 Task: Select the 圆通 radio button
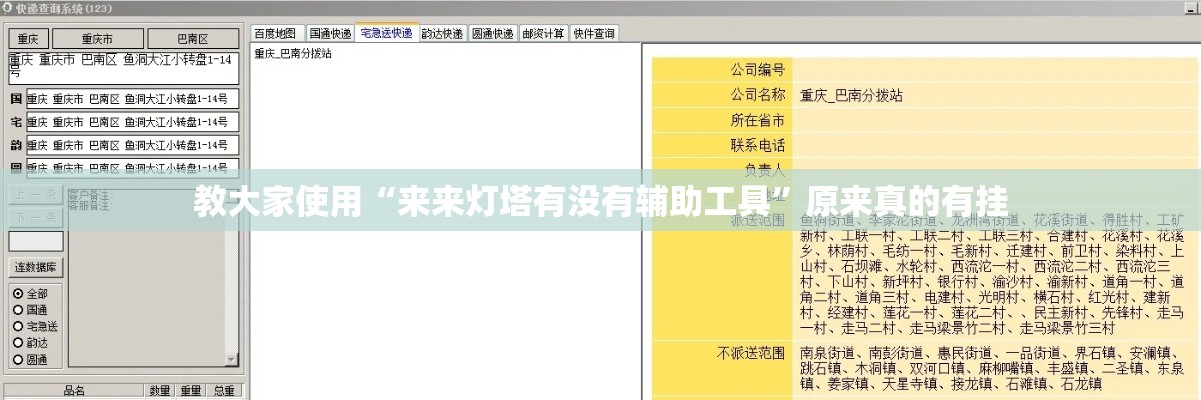click(17, 358)
